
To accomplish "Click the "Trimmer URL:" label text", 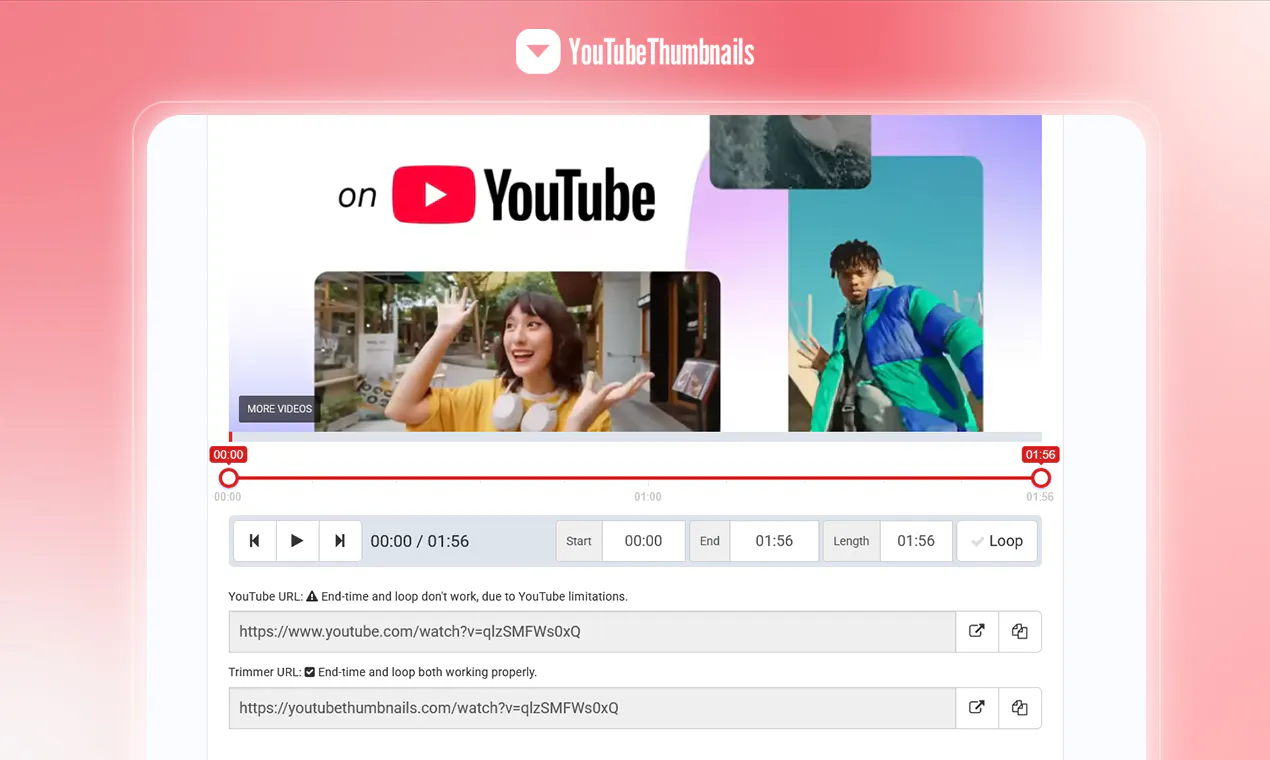I will 265,672.
